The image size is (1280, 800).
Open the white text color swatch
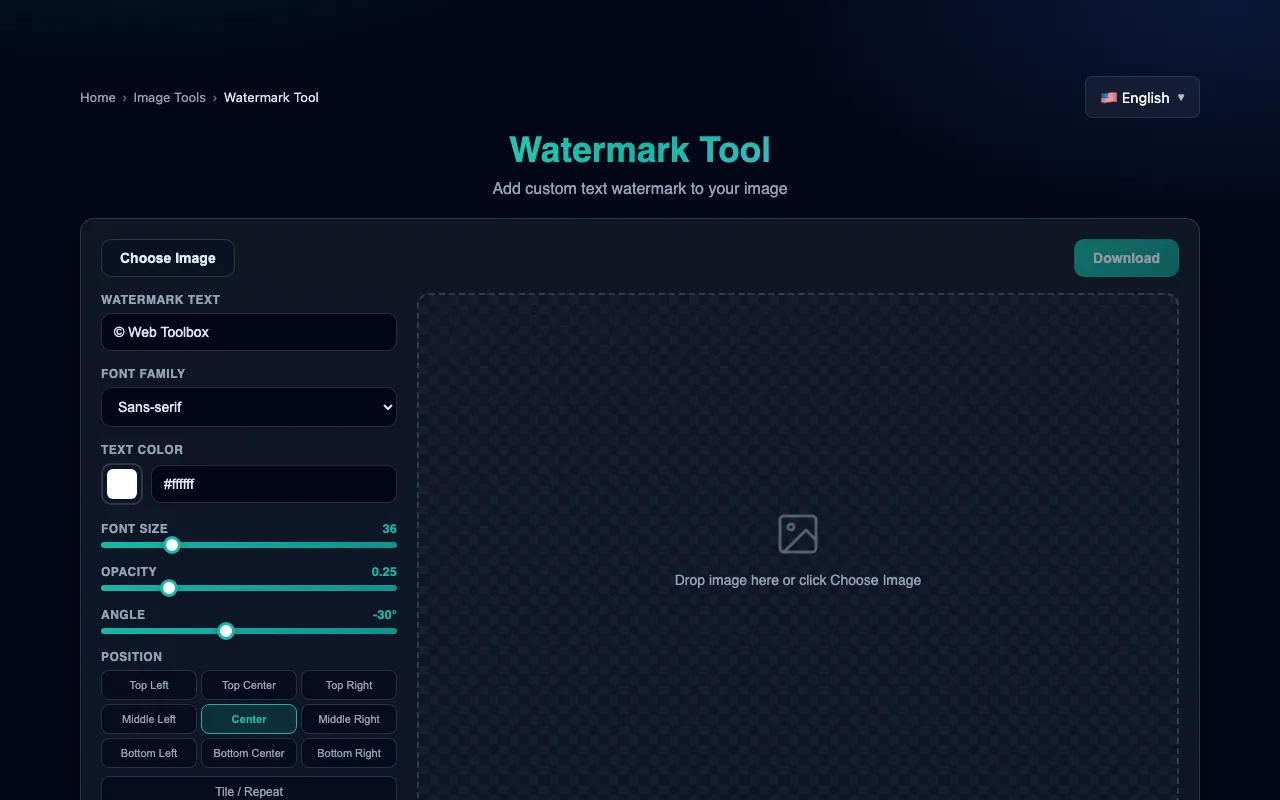[x=122, y=484]
